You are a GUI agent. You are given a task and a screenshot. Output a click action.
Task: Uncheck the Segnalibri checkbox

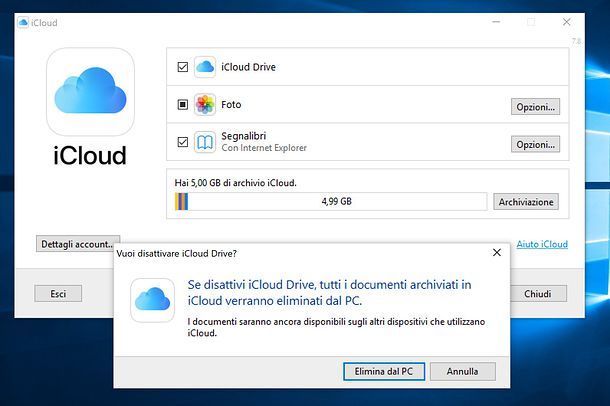tap(182, 142)
